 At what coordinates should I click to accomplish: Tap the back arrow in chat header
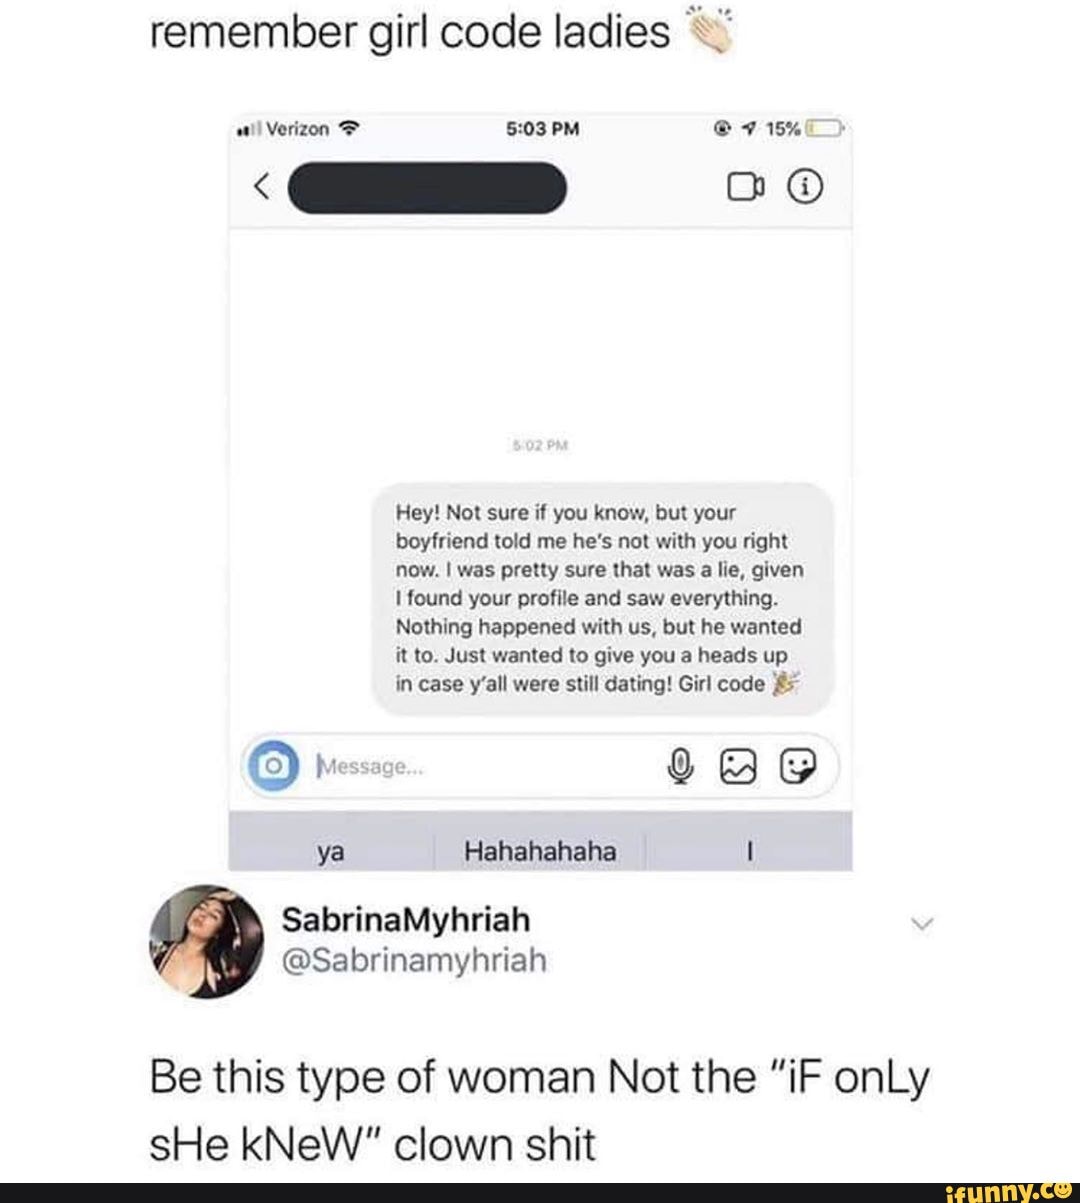[261, 187]
